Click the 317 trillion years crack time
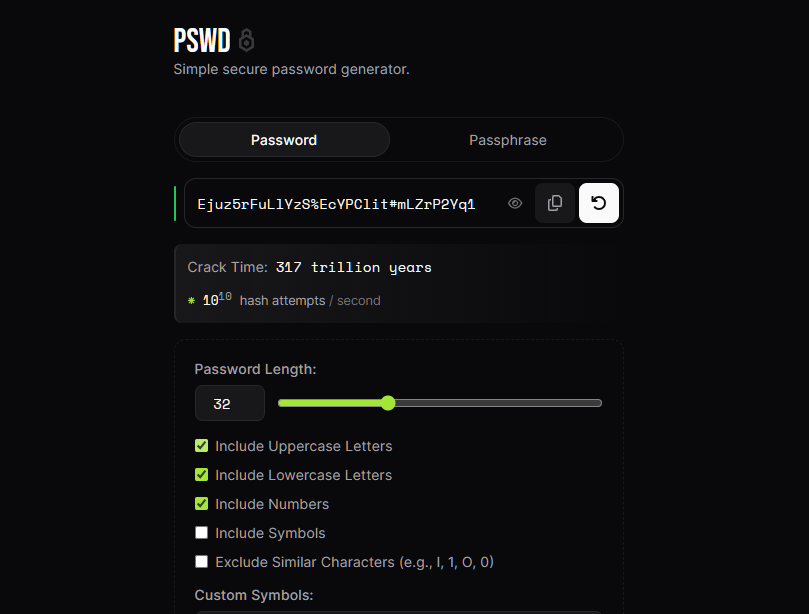Image resolution: width=809 pixels, height=614 pixels. pos(353,267)
